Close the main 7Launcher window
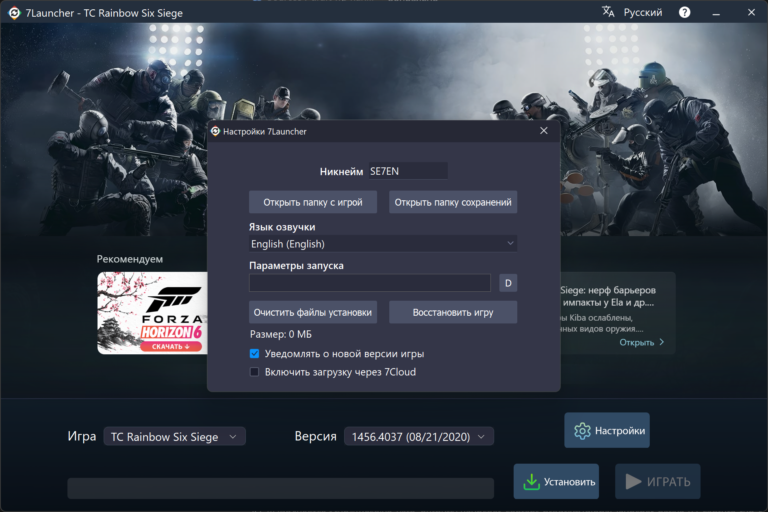 tap(751, 12)
